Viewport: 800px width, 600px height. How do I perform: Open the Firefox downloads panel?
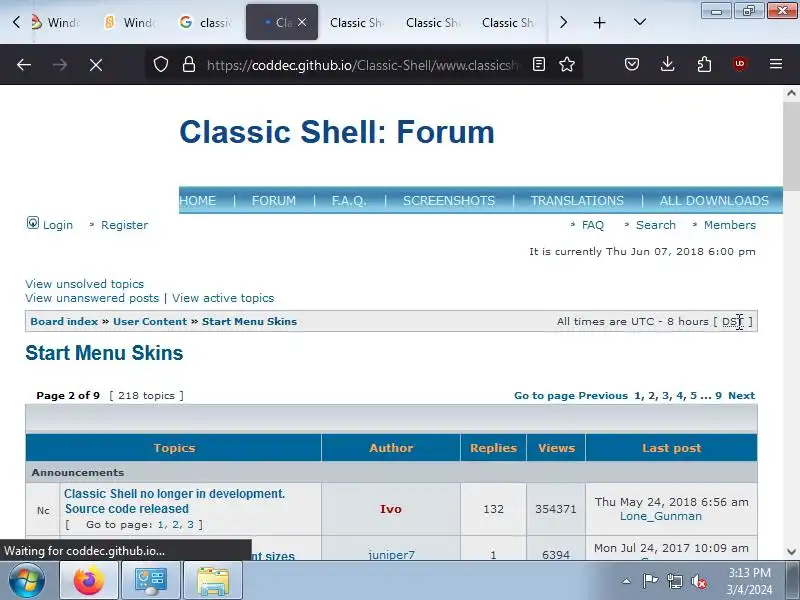coord(667,64)
